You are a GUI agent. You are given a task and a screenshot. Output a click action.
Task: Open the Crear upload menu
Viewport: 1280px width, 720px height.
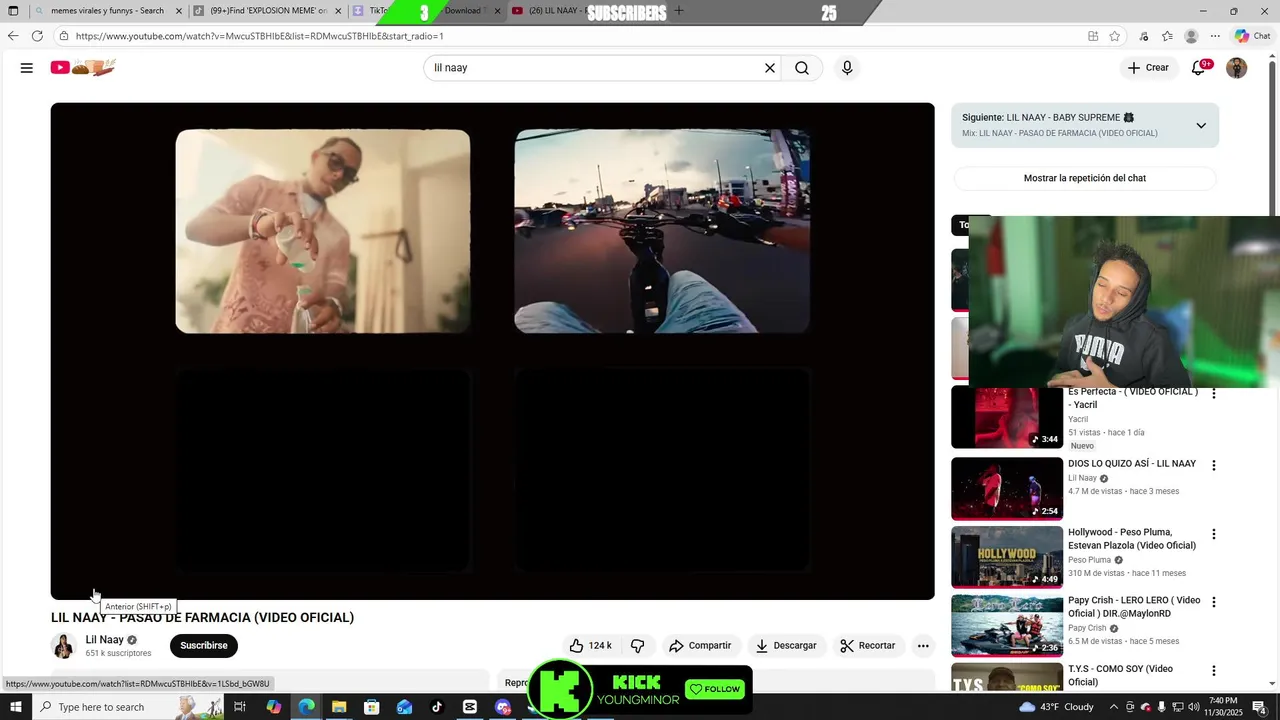[1148, 68]
